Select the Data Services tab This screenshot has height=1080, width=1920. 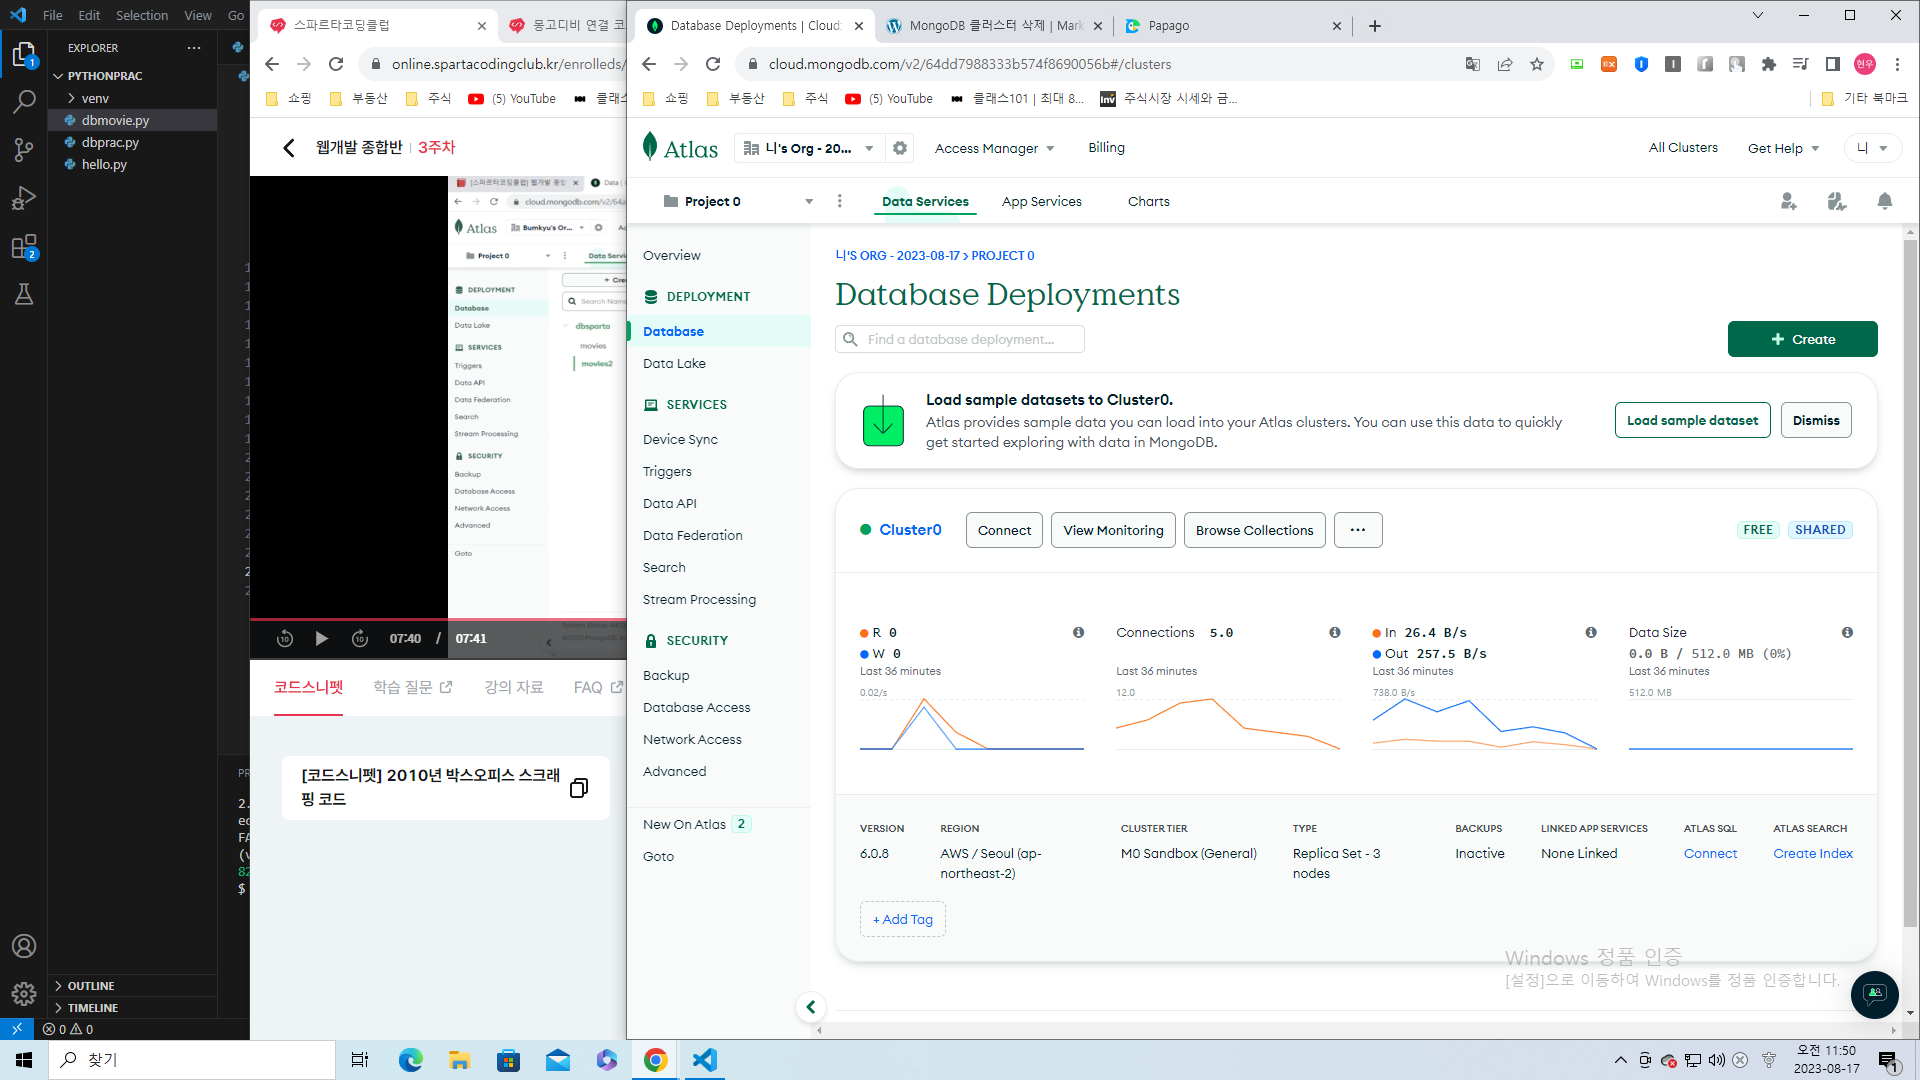tap(925, 201)
